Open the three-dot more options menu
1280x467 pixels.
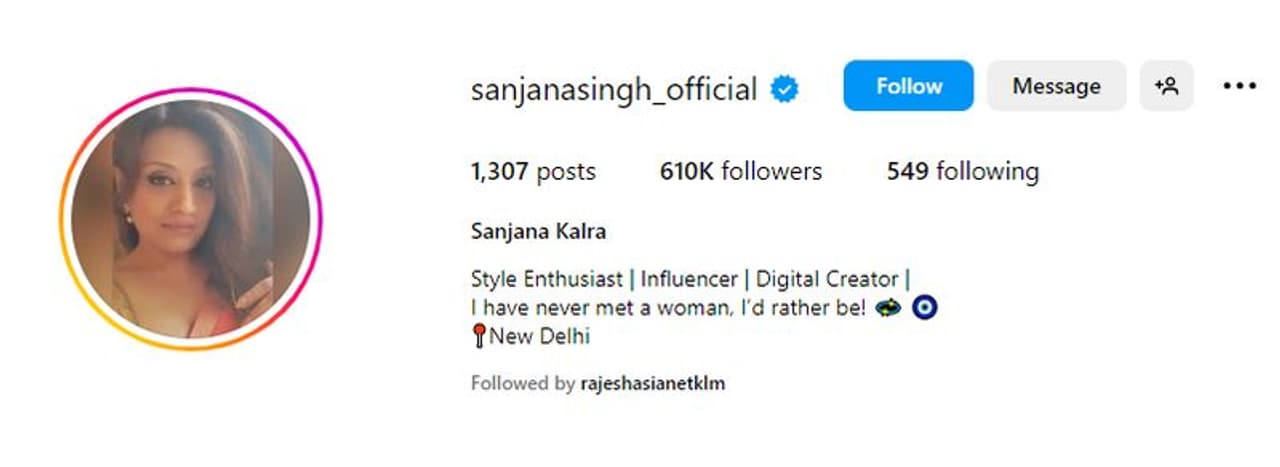(1239, 86)
